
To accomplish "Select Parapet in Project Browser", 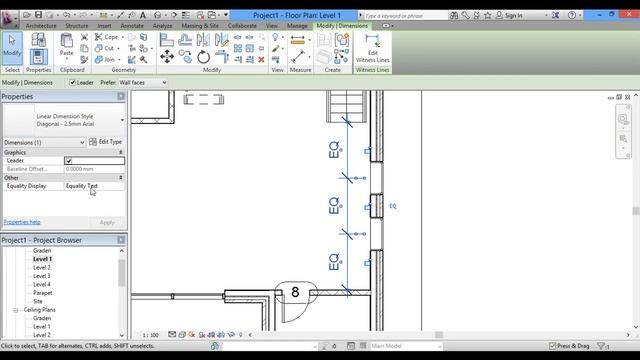I will click(42, 293).
